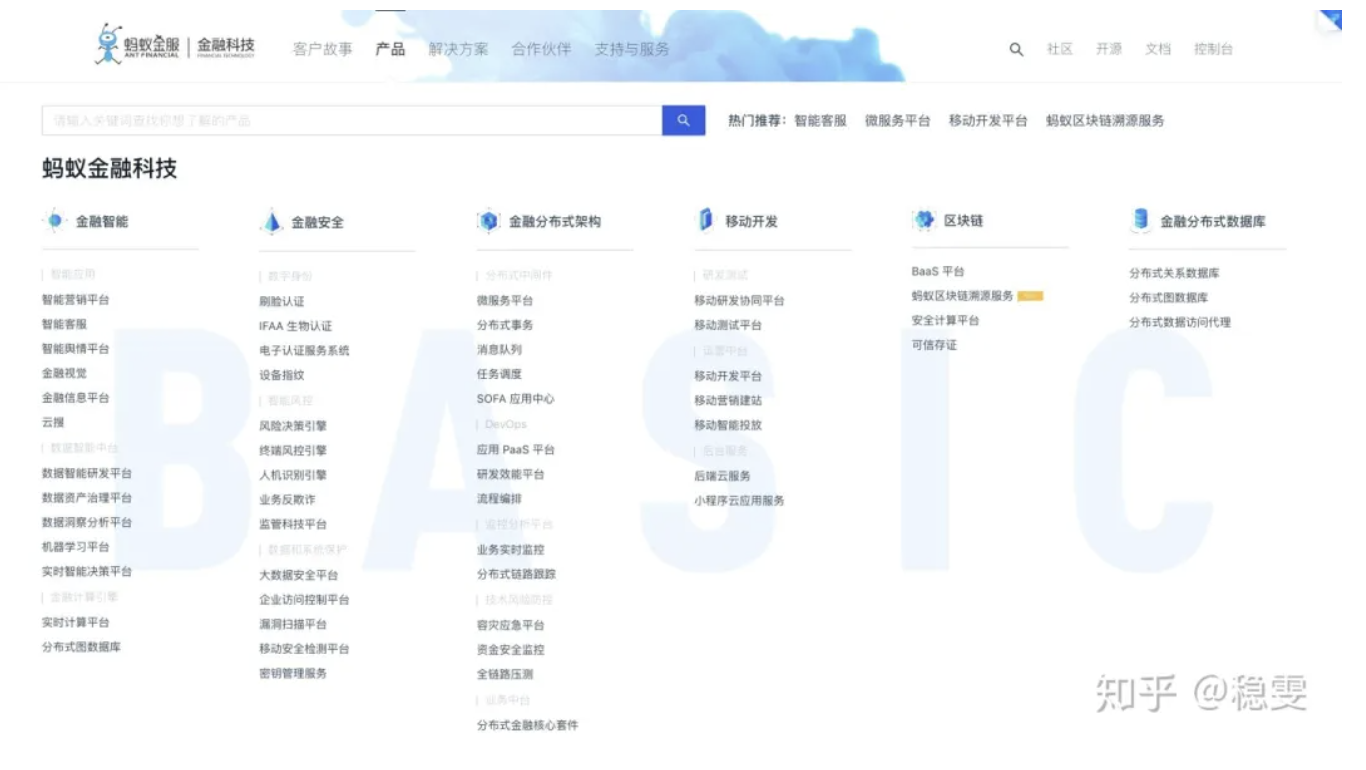Click the 区块链 category icon
Viewport: 1366px width, 770px height.
click(x=923, y=220)
